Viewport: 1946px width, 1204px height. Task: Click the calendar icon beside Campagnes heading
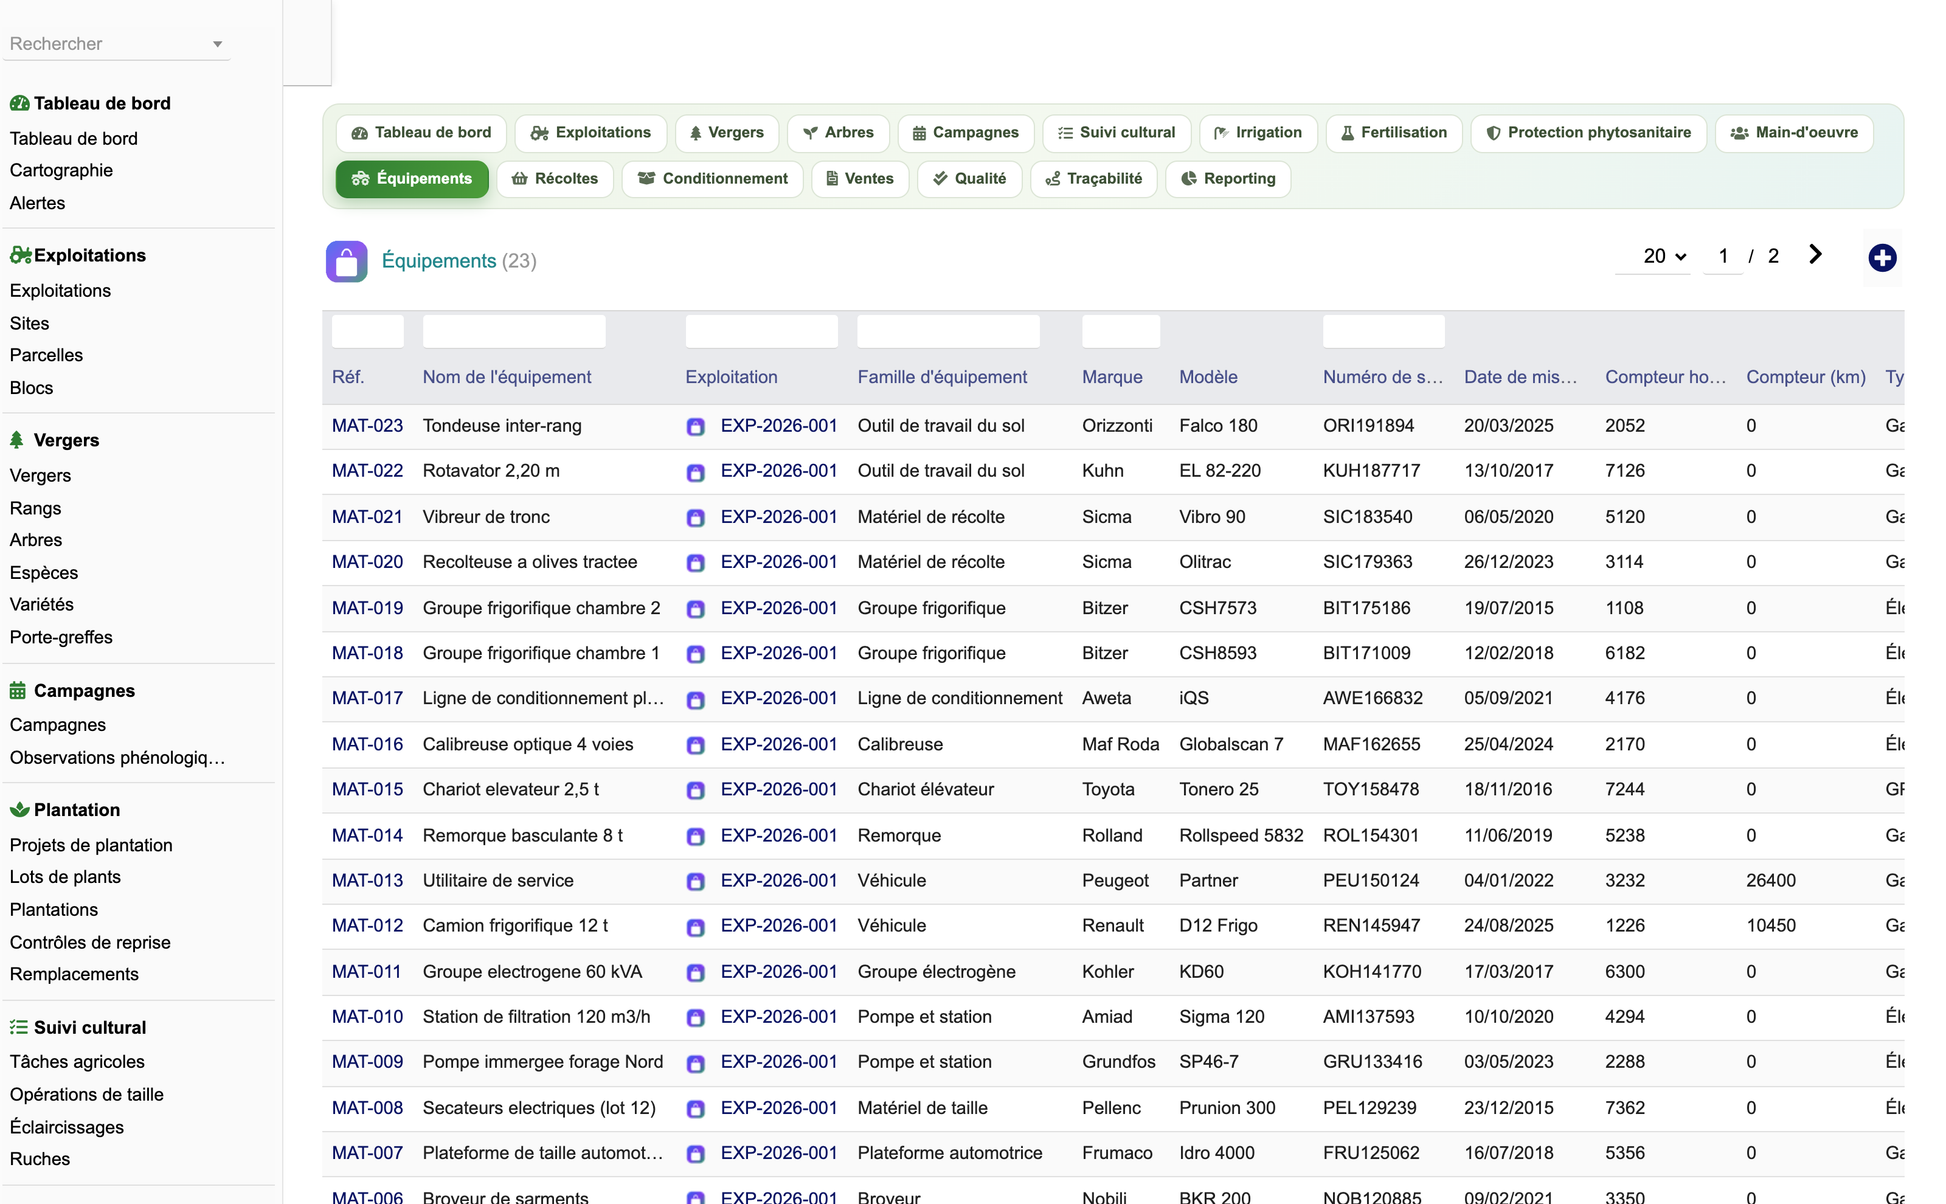pos(18,690)
